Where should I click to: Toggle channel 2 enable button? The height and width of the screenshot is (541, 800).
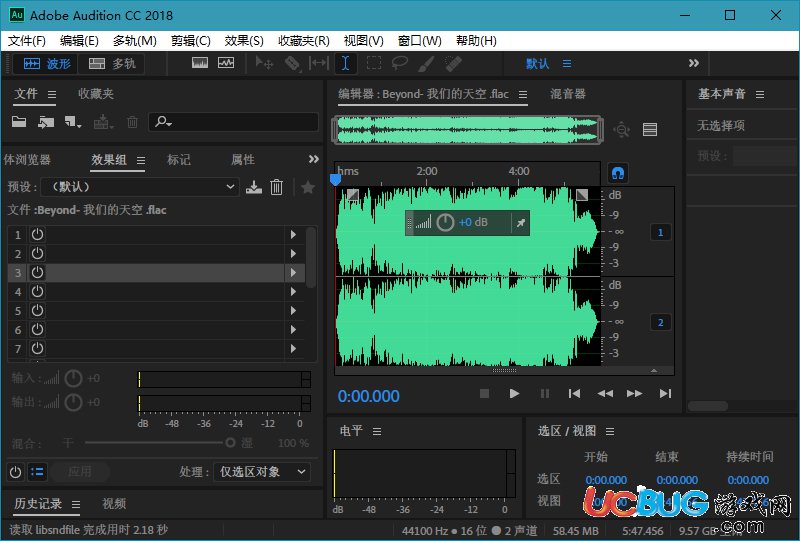[x=660, y=323]
